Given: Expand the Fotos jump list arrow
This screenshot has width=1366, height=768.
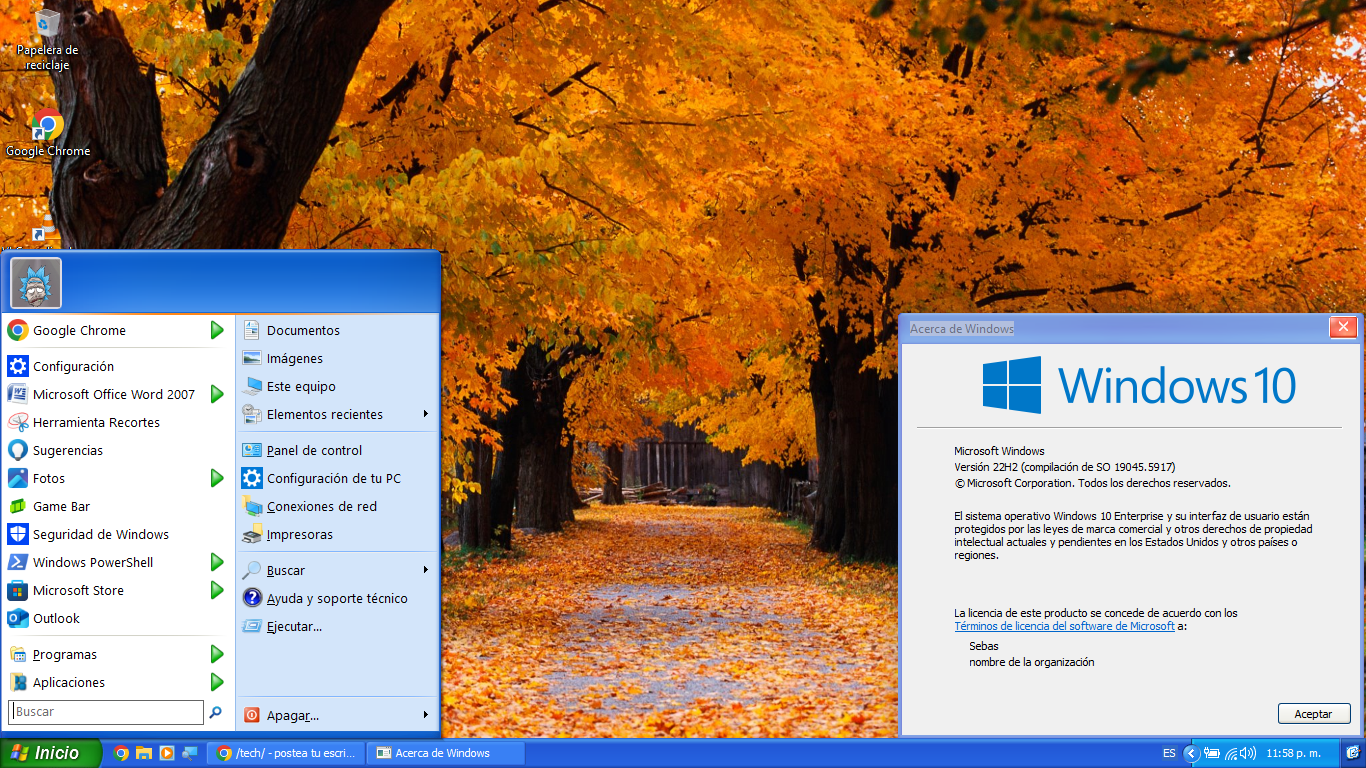Looking at the screenshot, I should 217,478.
